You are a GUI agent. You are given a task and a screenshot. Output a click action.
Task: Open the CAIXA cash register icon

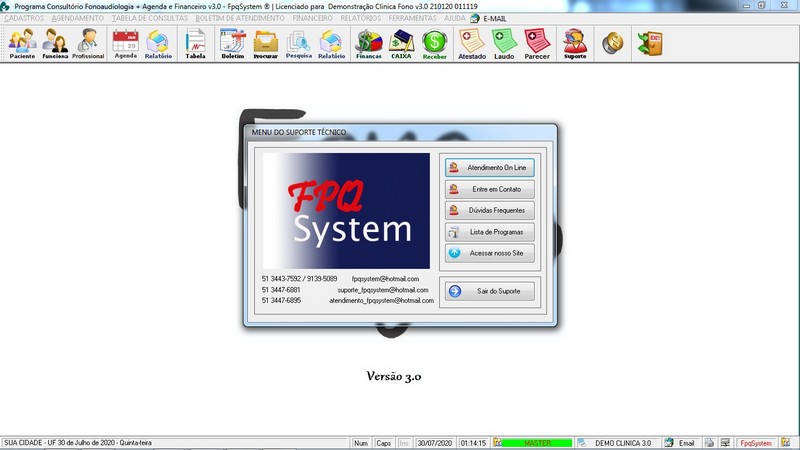[x=402, y=44]
